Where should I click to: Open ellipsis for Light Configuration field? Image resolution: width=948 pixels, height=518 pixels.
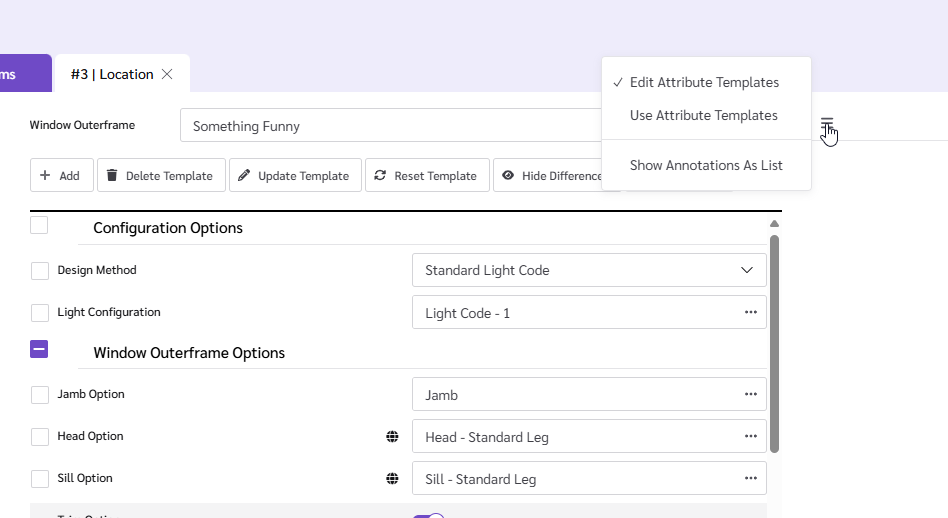coord(750,312)
